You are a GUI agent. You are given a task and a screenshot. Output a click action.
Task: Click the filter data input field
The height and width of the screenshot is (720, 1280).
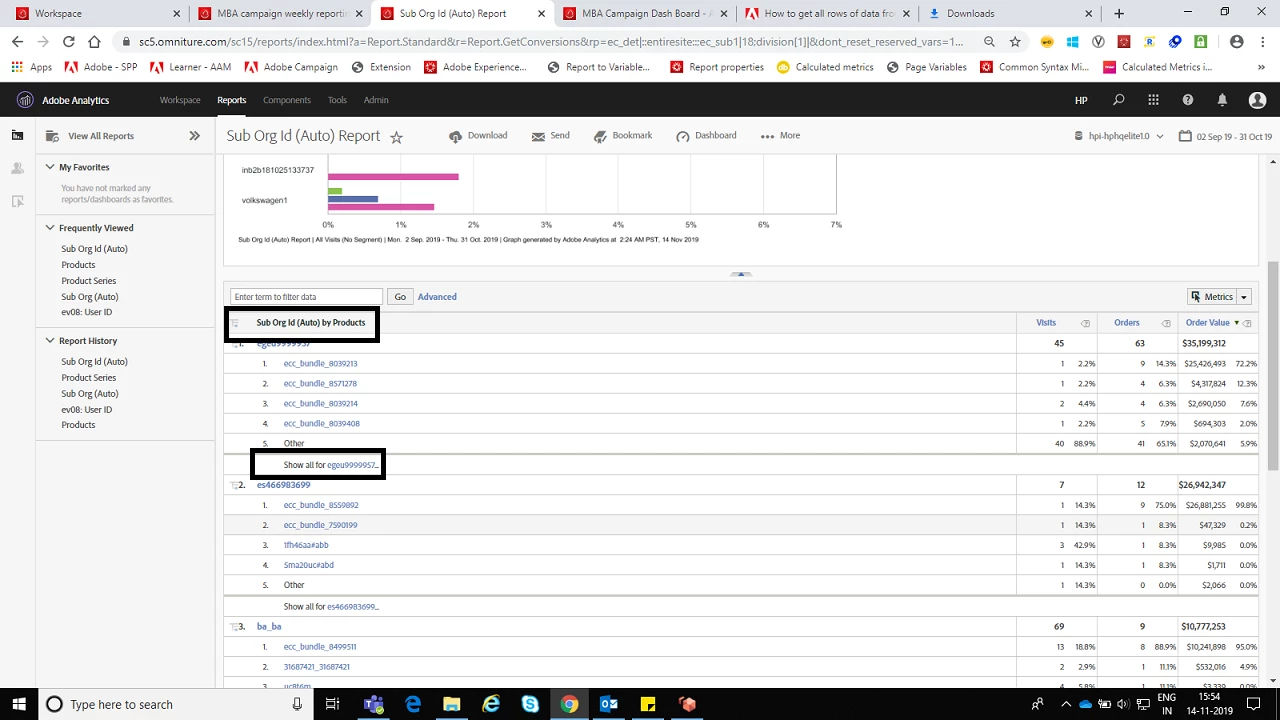(306, 297)
